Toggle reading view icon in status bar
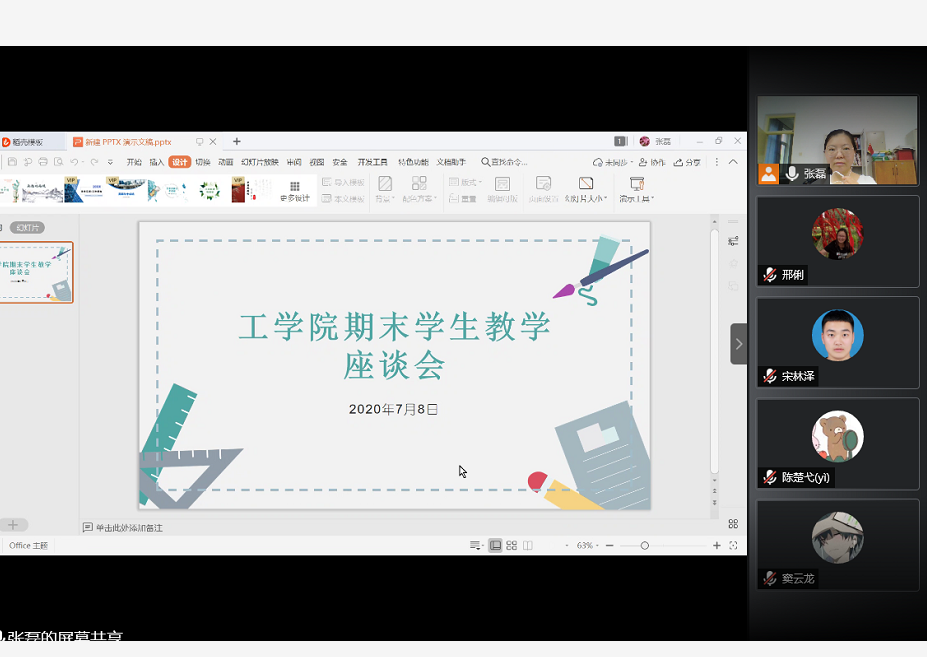 528,545
